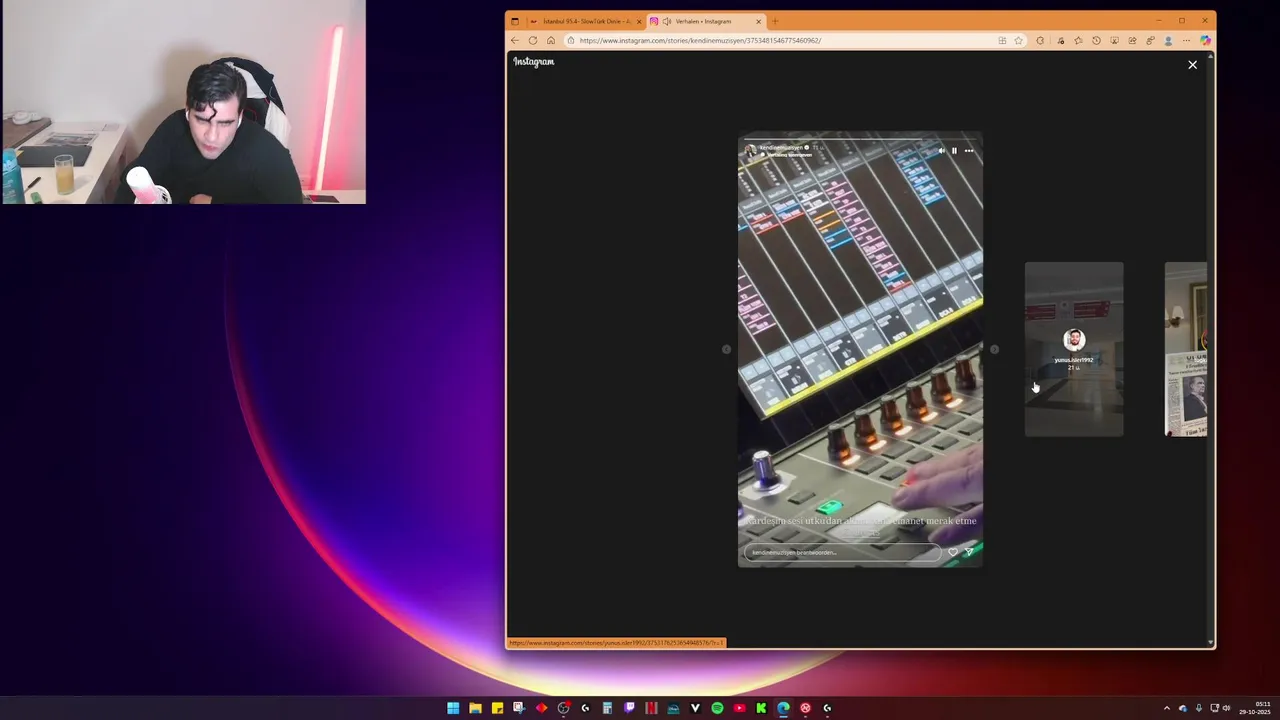Pause the playing Instagram story
The height and width of the screenshot is (720, 1280).
pyautogui.click(x=954, y=151)
